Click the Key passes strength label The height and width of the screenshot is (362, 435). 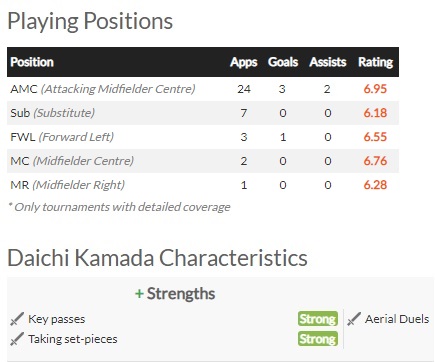(57, 319)
